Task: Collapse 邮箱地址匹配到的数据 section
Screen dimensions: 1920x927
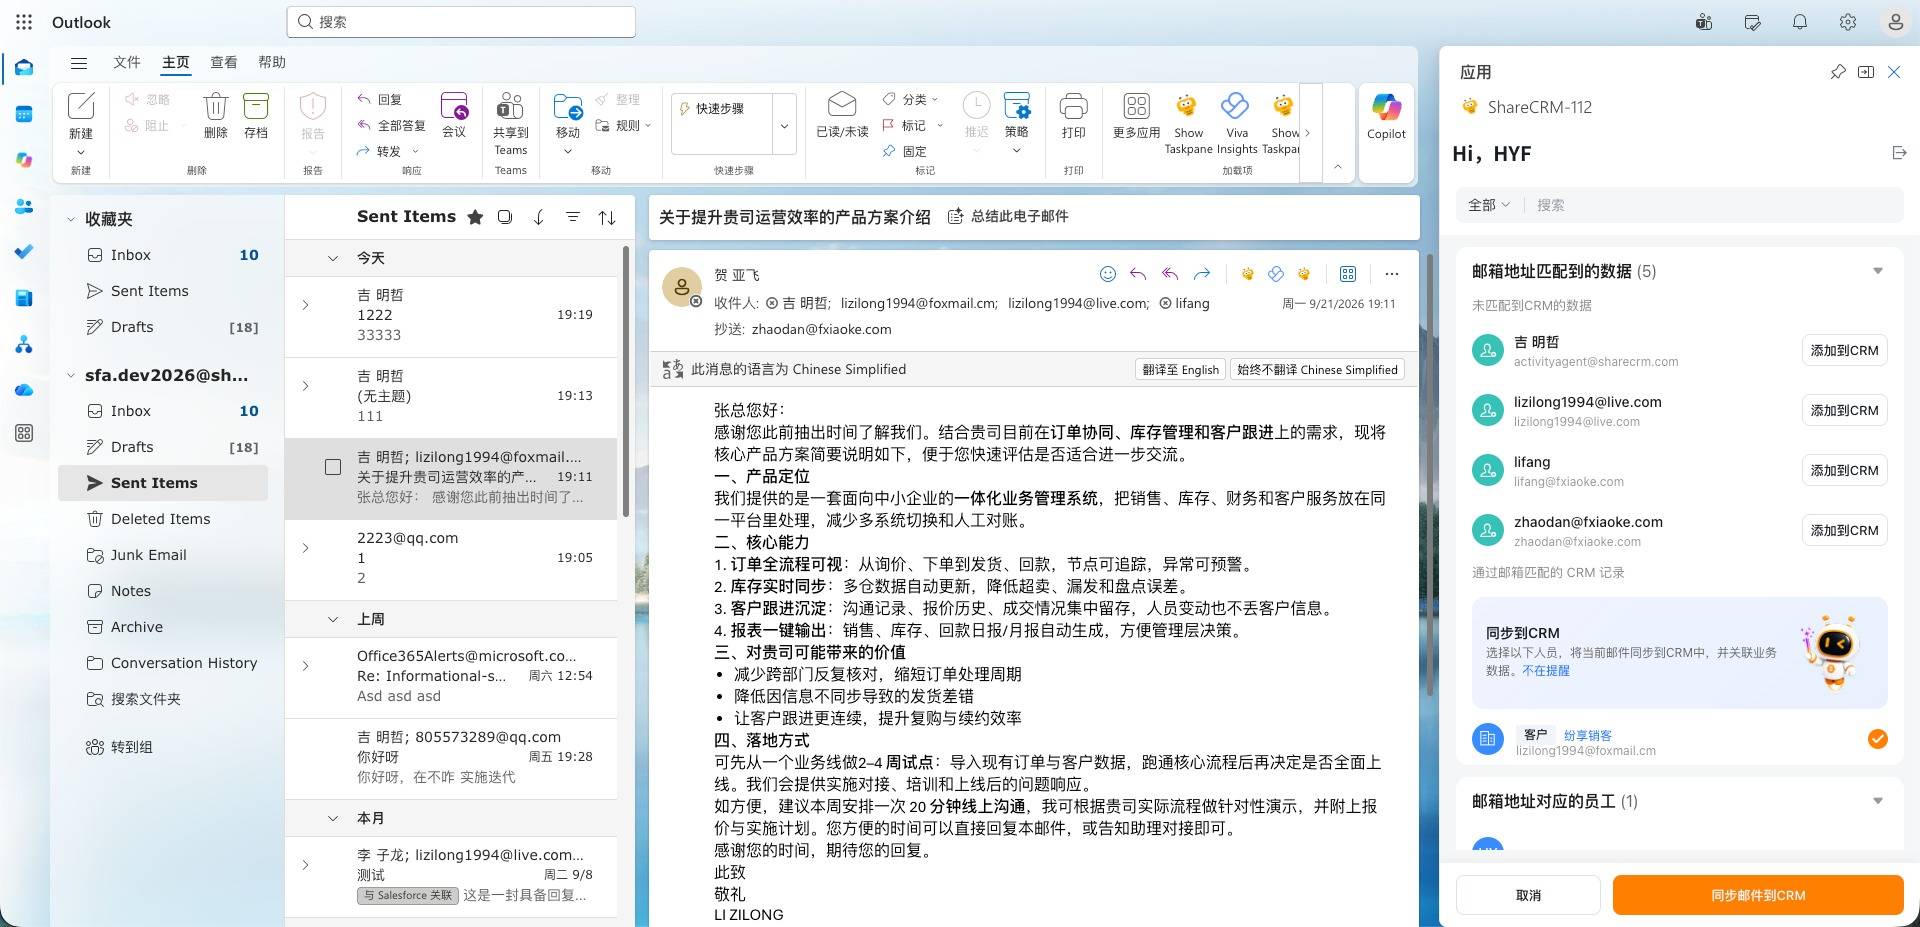Action: (x=1877, y=271)
